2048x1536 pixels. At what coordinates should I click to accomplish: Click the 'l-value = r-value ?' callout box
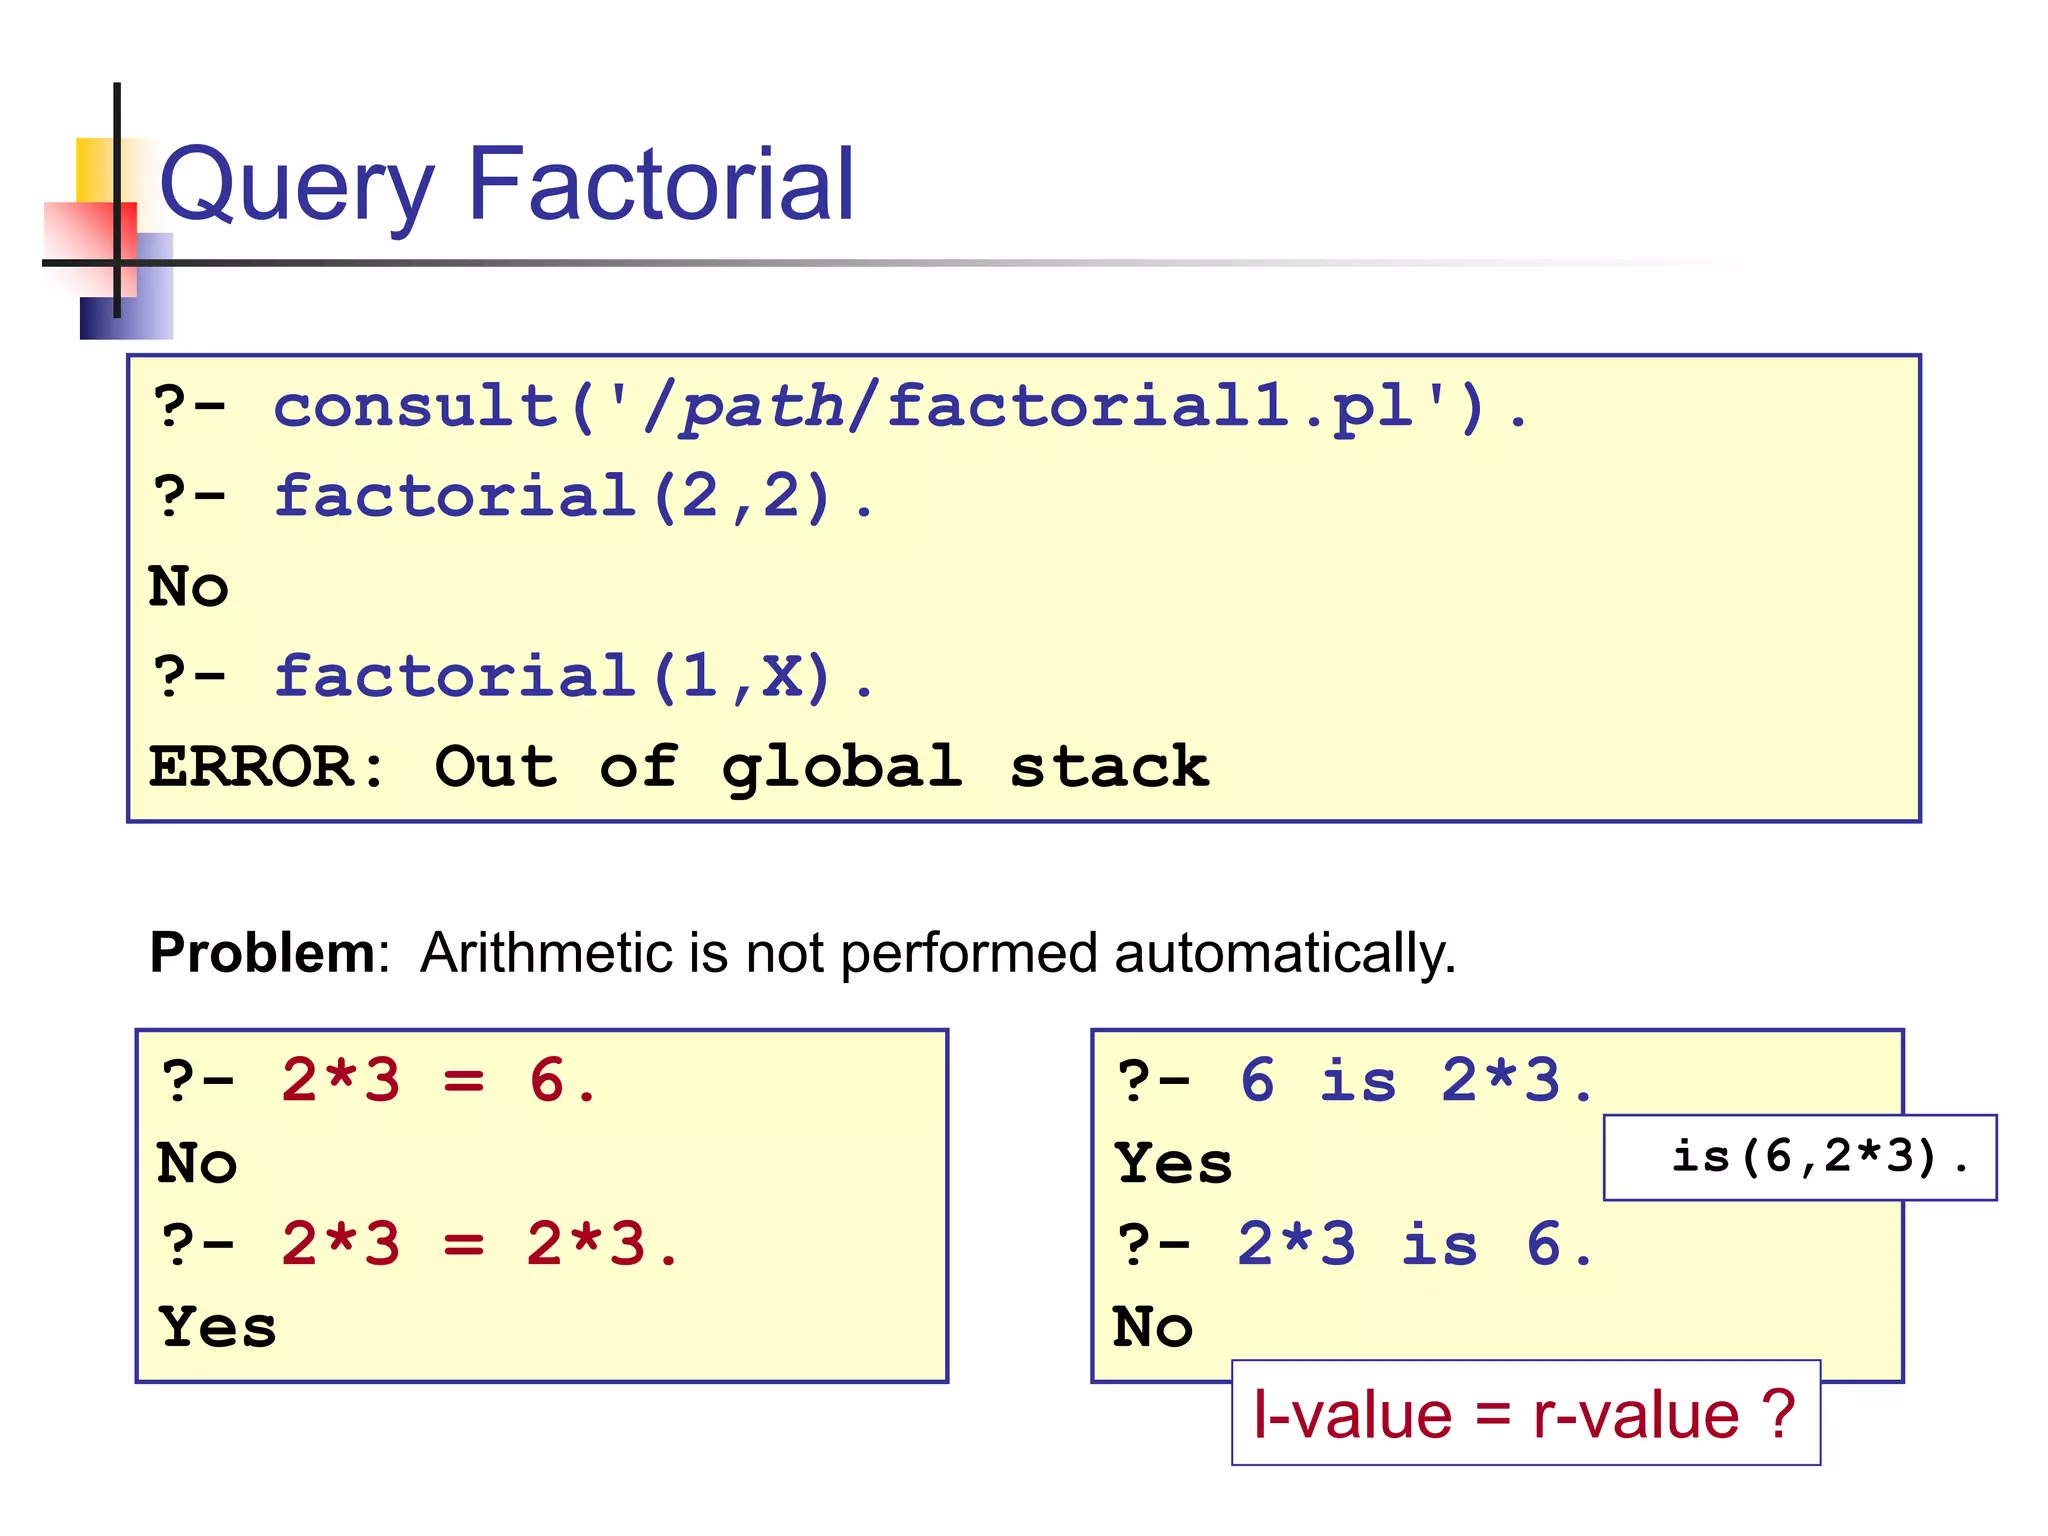point(1526,1413)
